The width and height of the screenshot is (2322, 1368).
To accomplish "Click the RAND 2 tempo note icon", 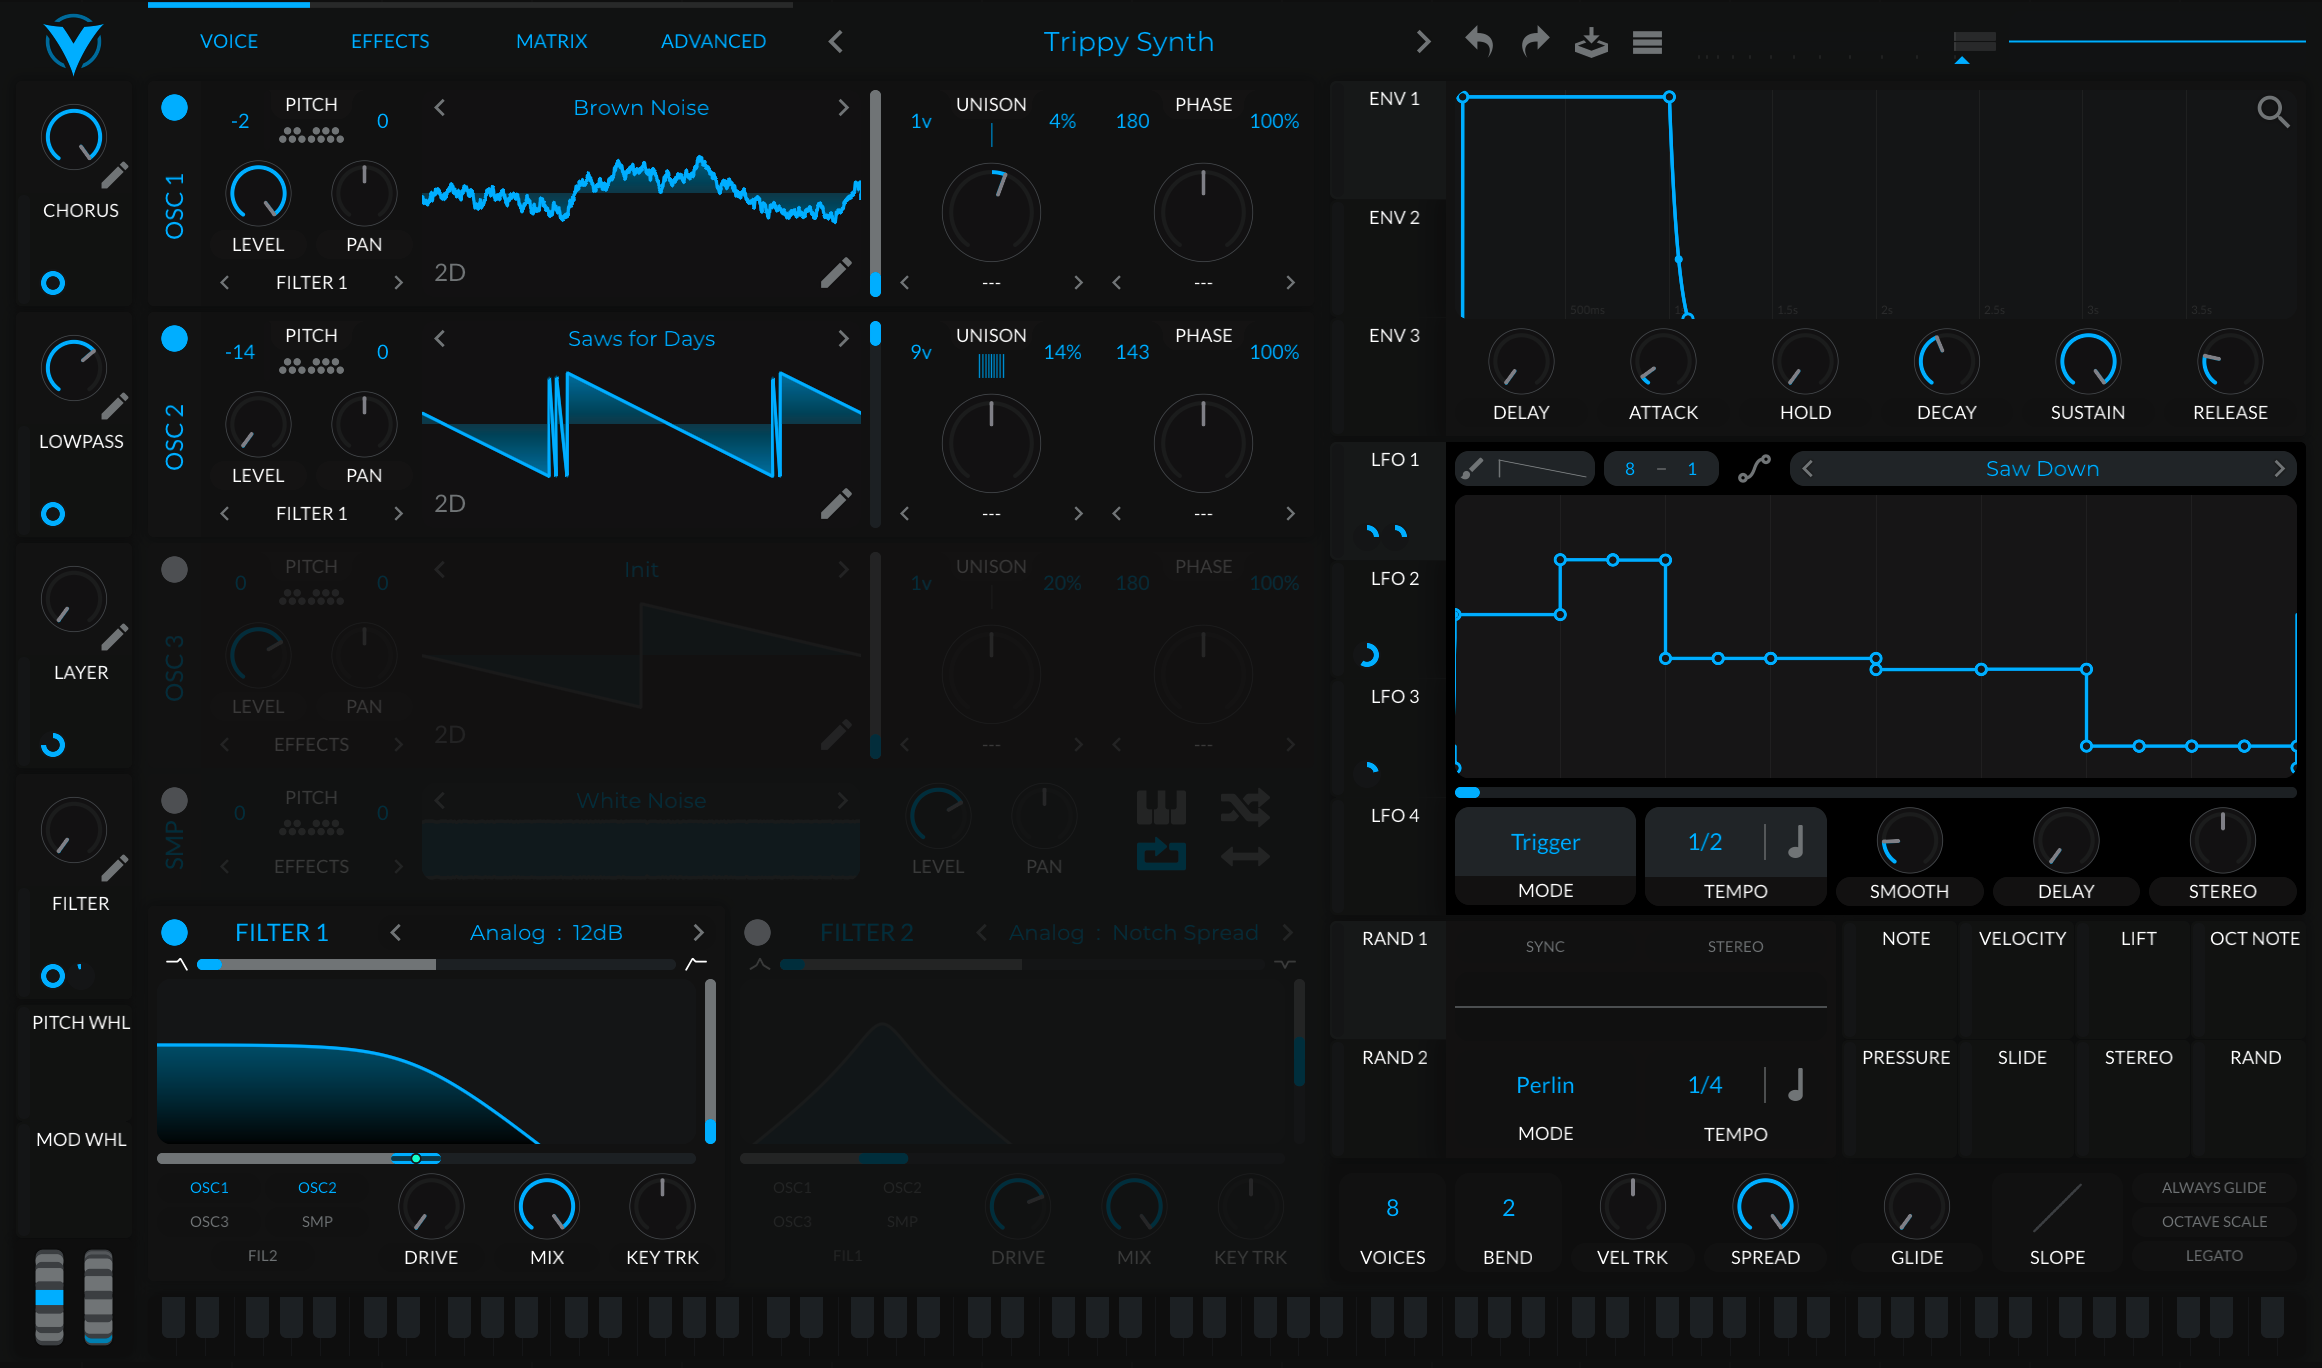I will tap(1796, 1085).
